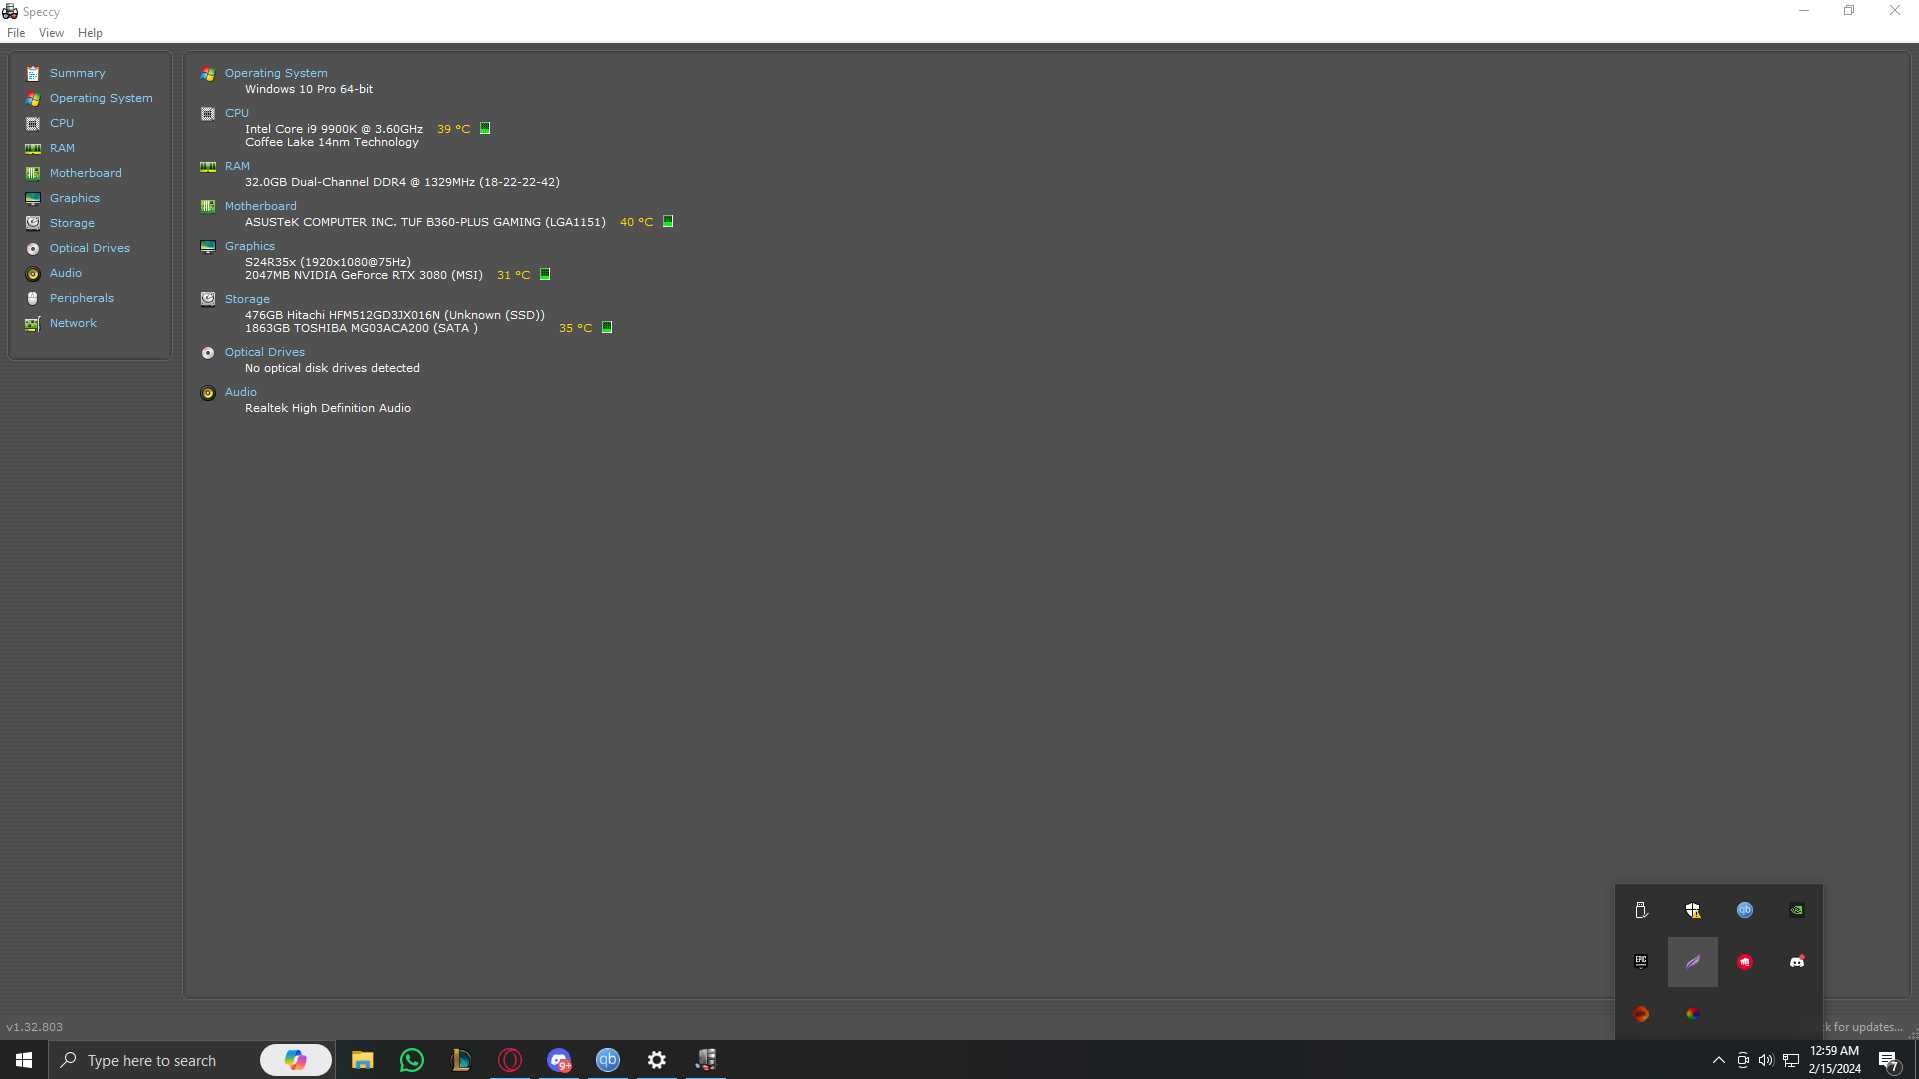Open Settings gear from taskbar
The height and width of the screenshot is (1079, 1919).
tap(657, 1060)
